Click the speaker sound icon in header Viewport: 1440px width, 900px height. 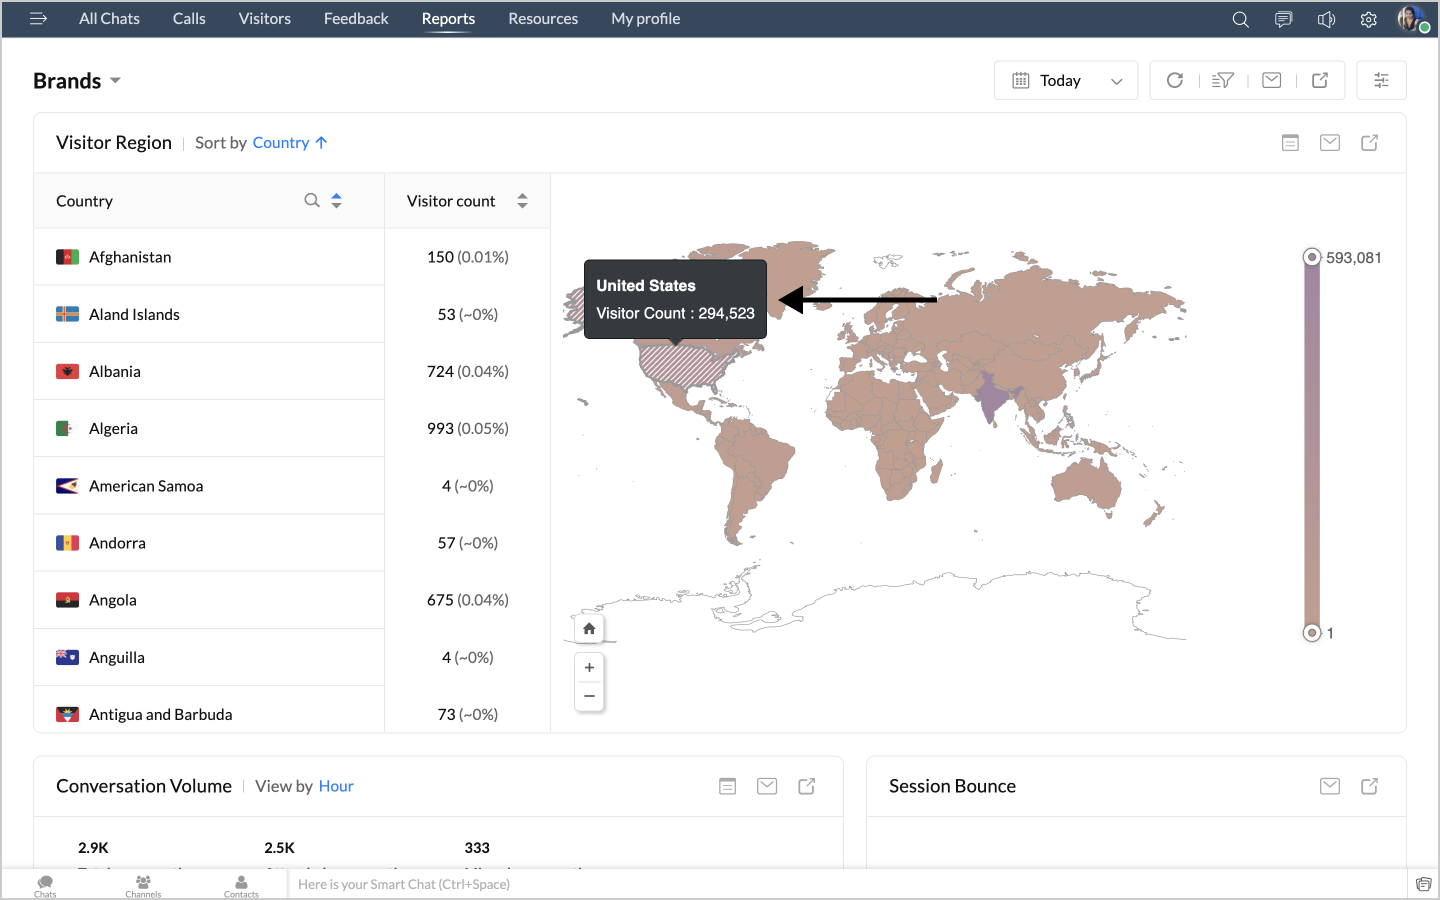click(x=1326, y=19)
